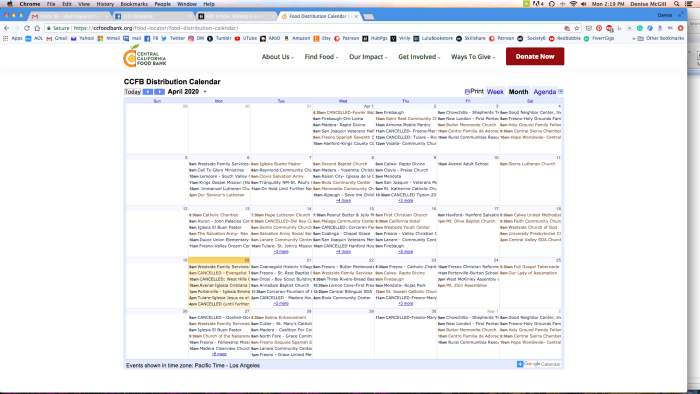Image resolution: width=700 pixels, height=394 pixels.
Task: Expand the About Us menu
Action: [x=277, y=57]
